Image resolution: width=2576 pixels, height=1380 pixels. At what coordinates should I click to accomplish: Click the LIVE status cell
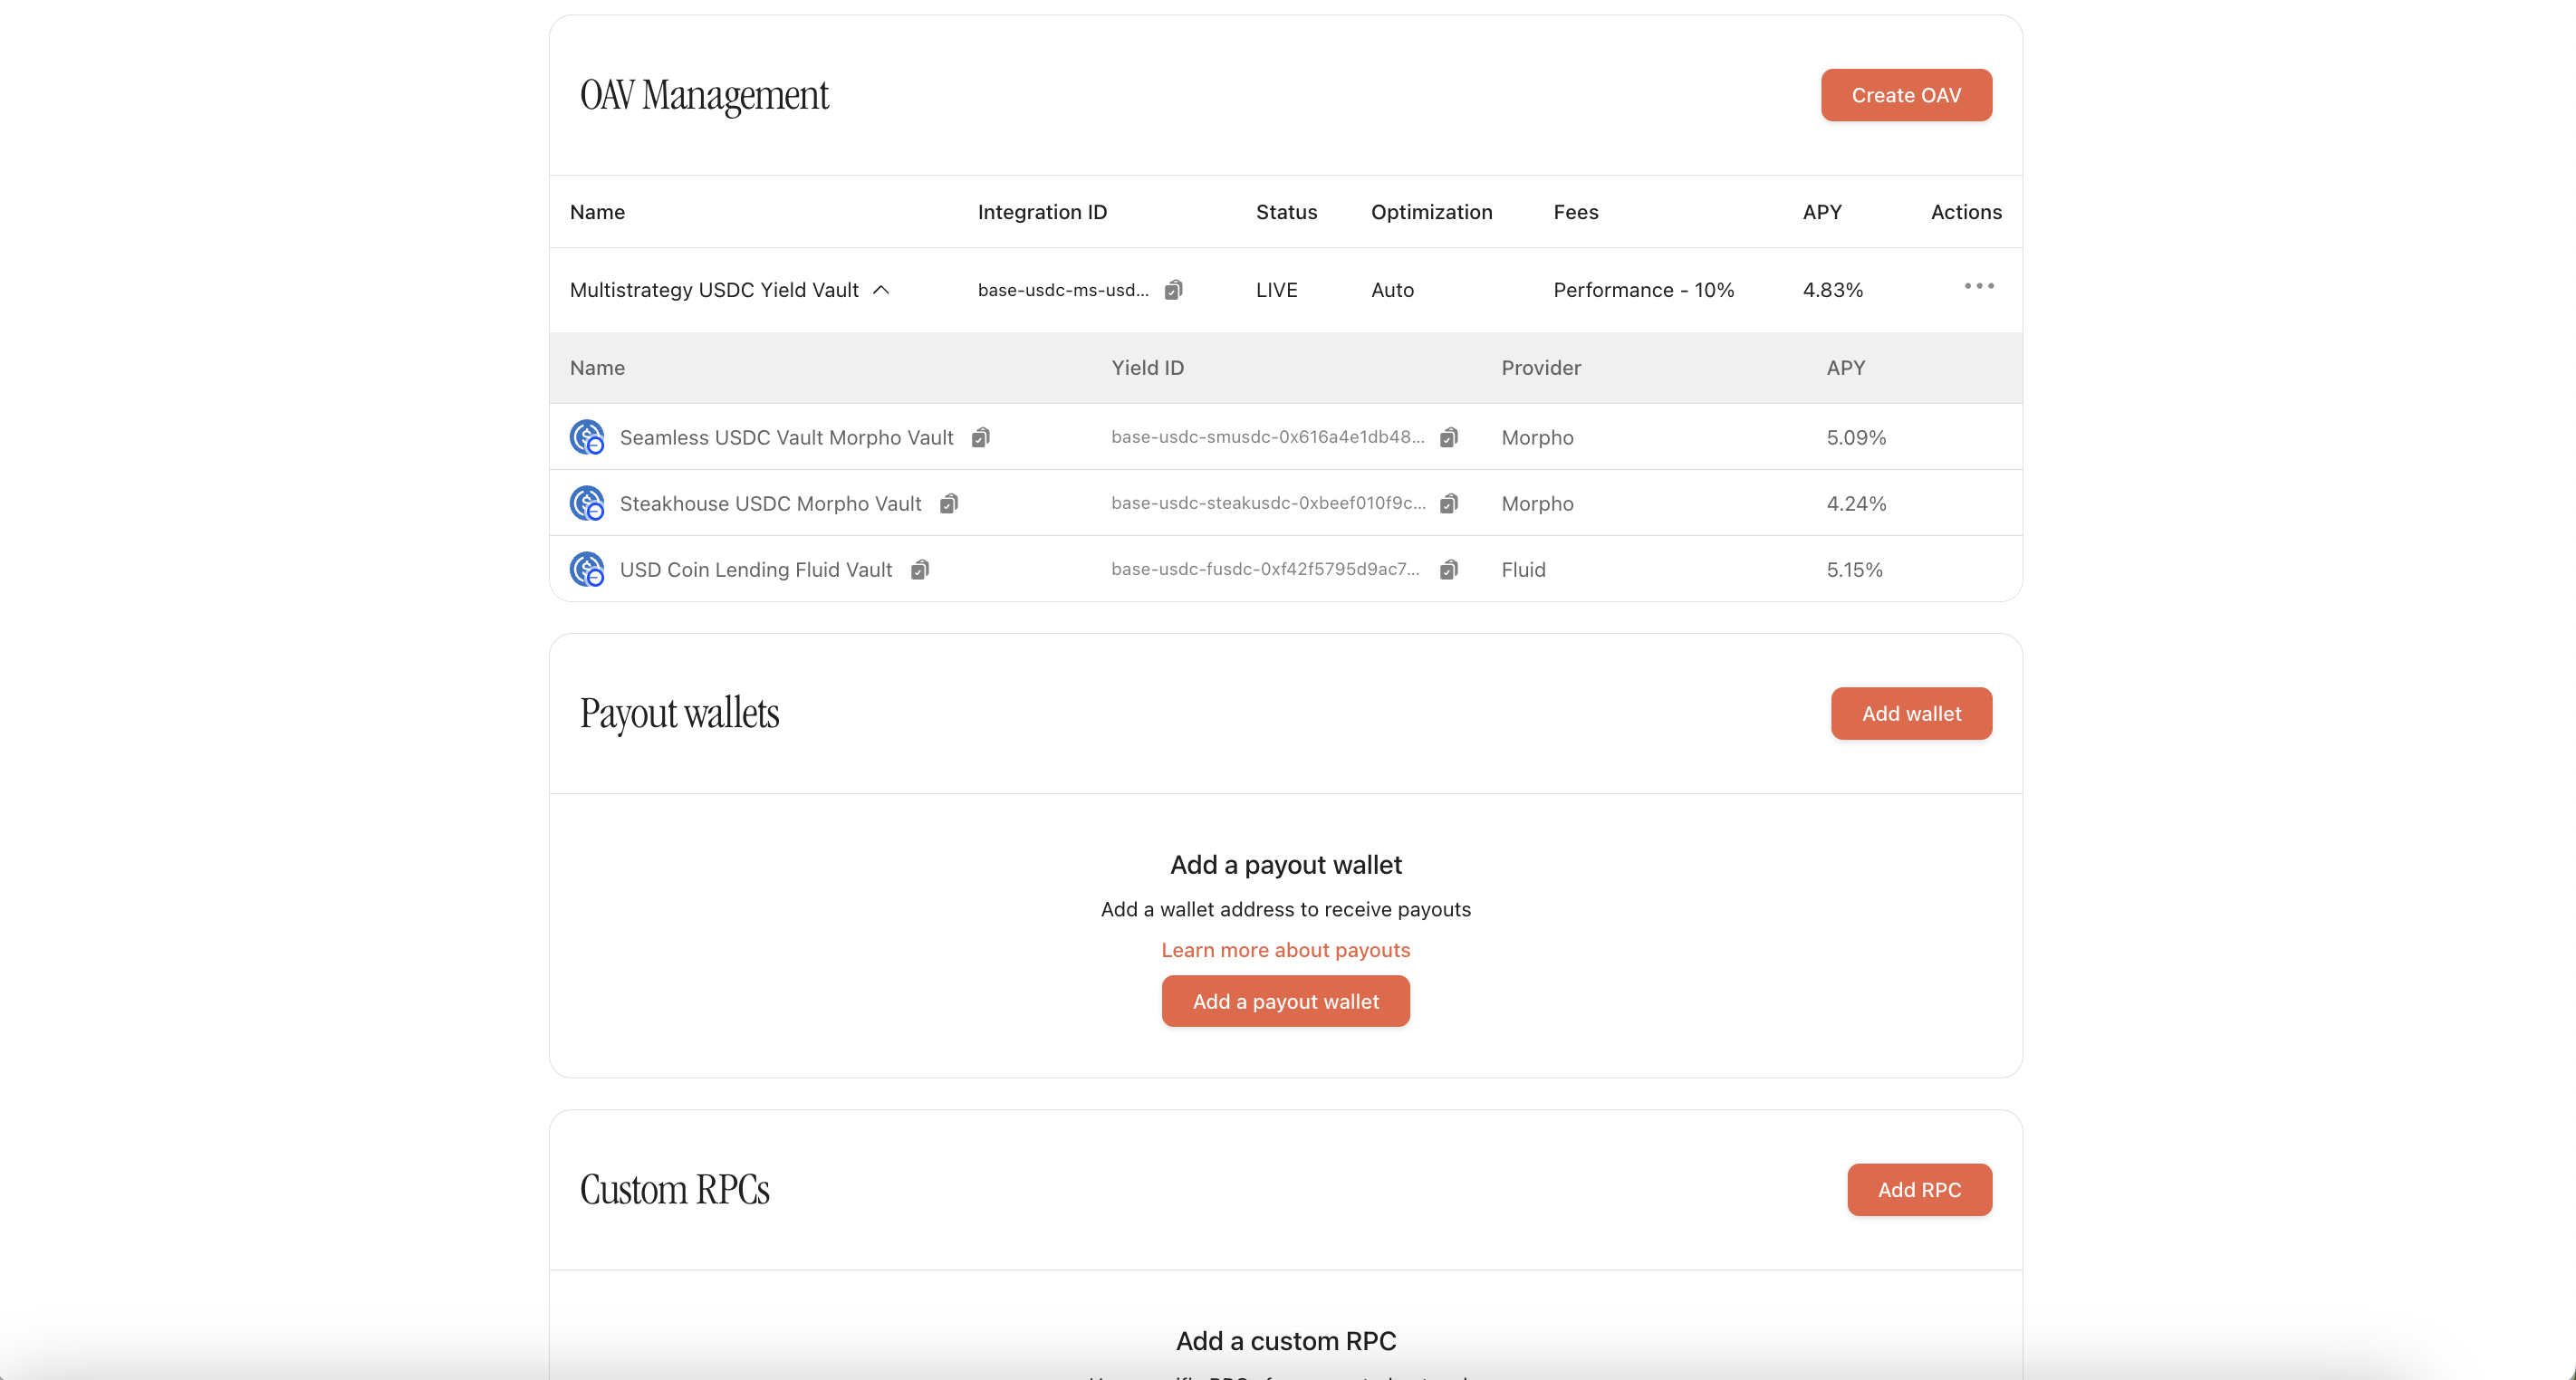click(x=1277, y=290)
